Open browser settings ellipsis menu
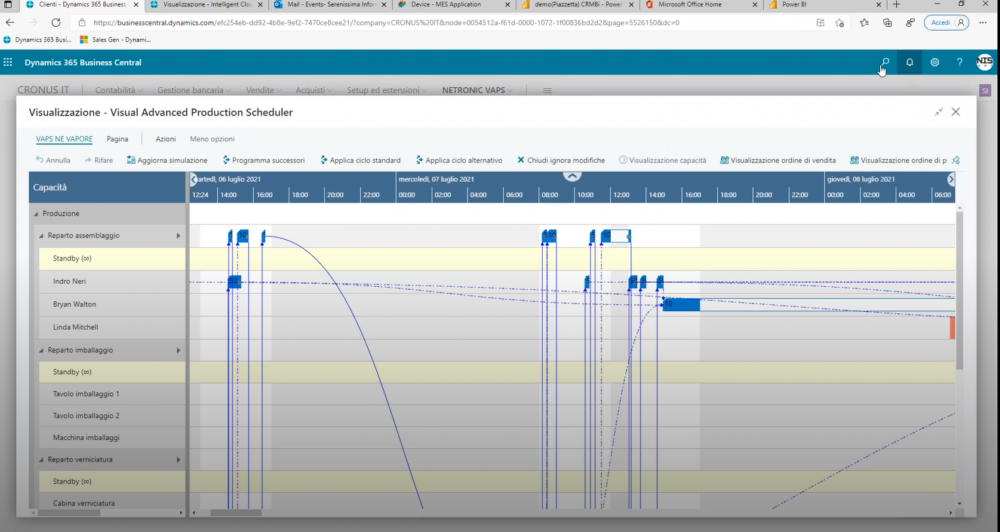1000x532 pixels. coord(983,22)
